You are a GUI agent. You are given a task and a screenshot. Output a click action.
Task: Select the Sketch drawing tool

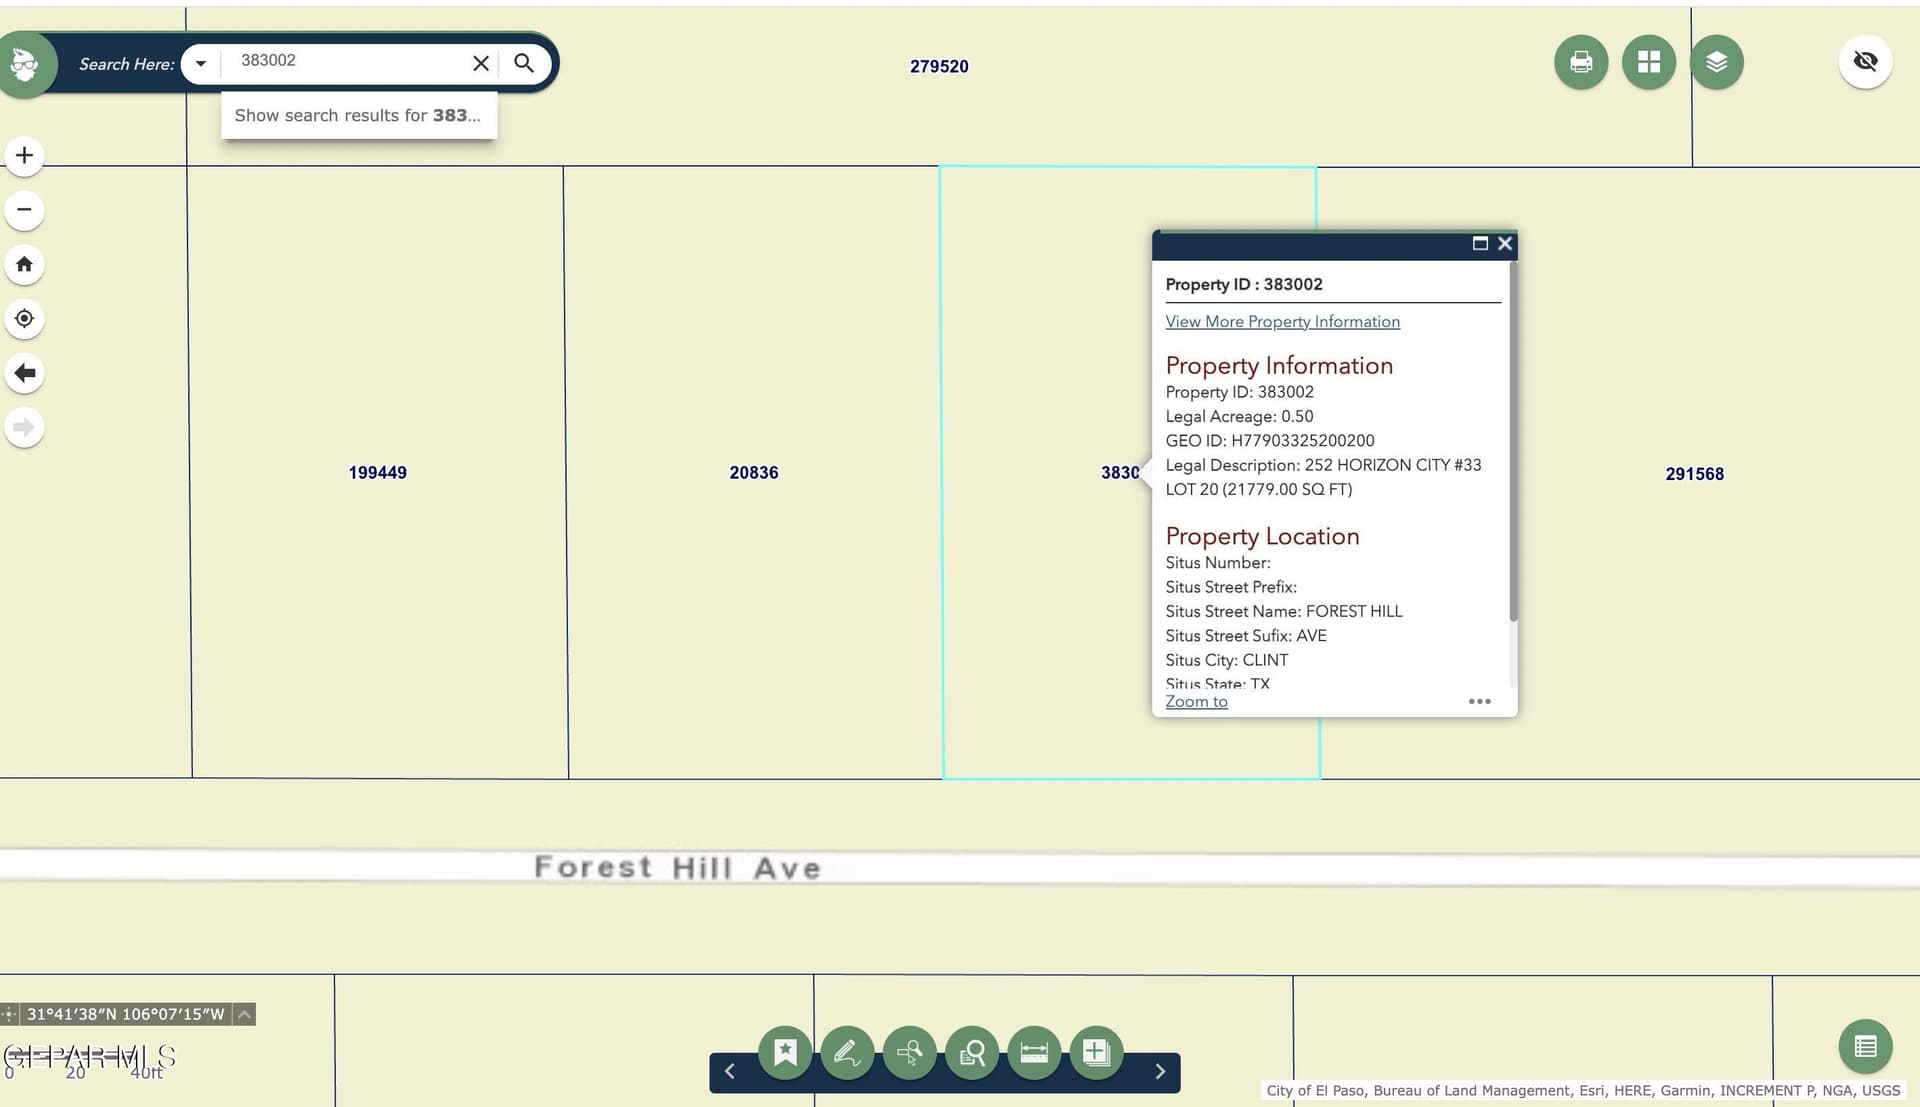(x=847, y=1052)
